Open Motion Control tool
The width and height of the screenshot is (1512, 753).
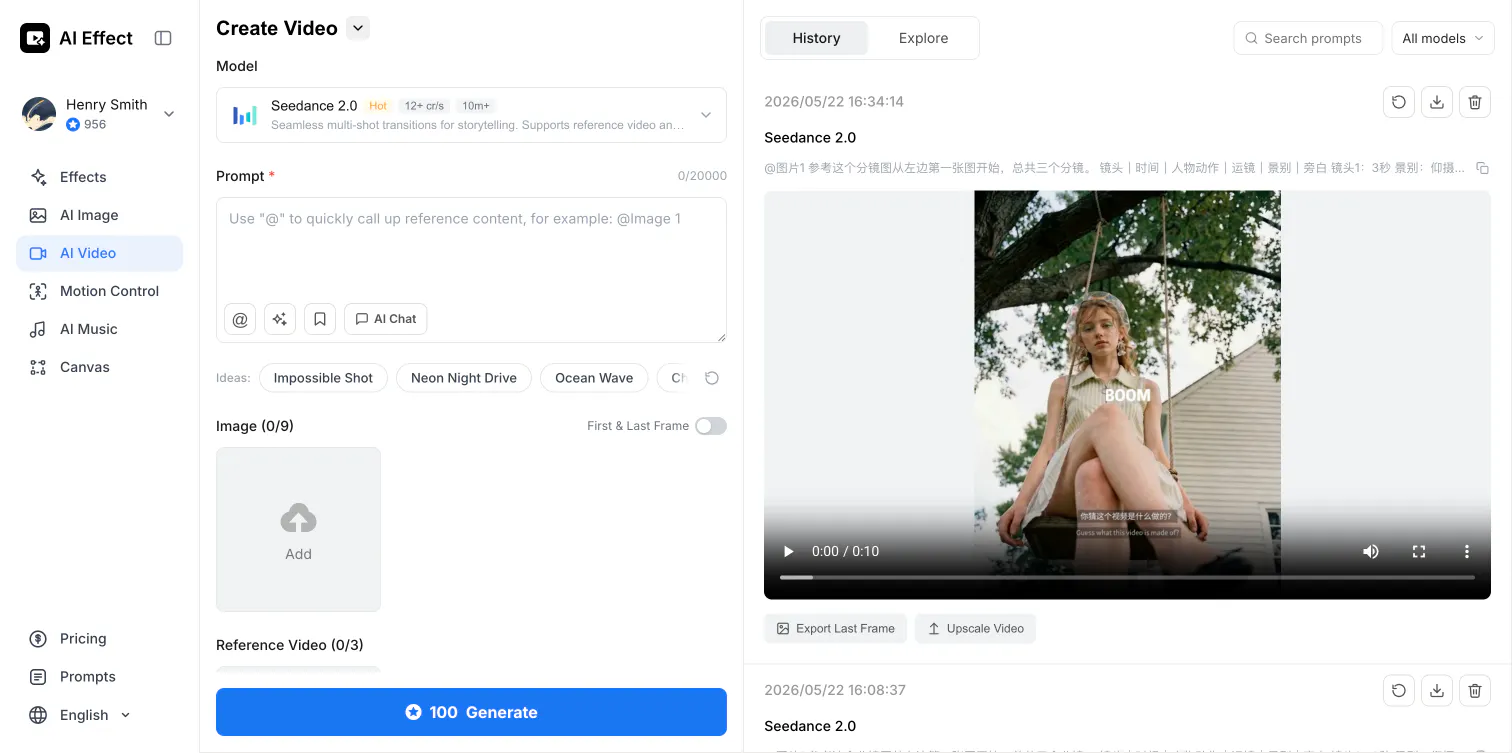coord(99,291)
